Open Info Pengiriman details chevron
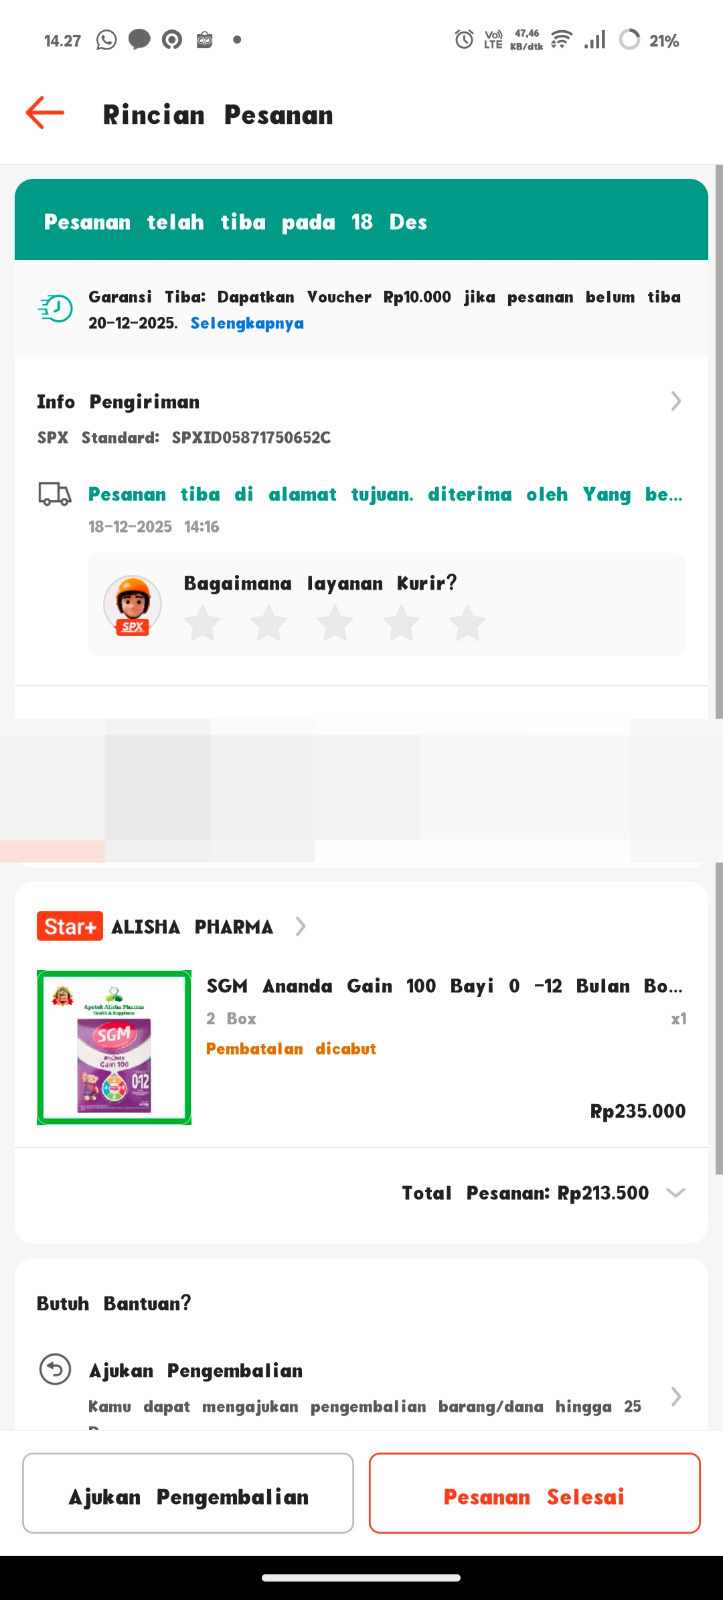 (x=676, y=401)
